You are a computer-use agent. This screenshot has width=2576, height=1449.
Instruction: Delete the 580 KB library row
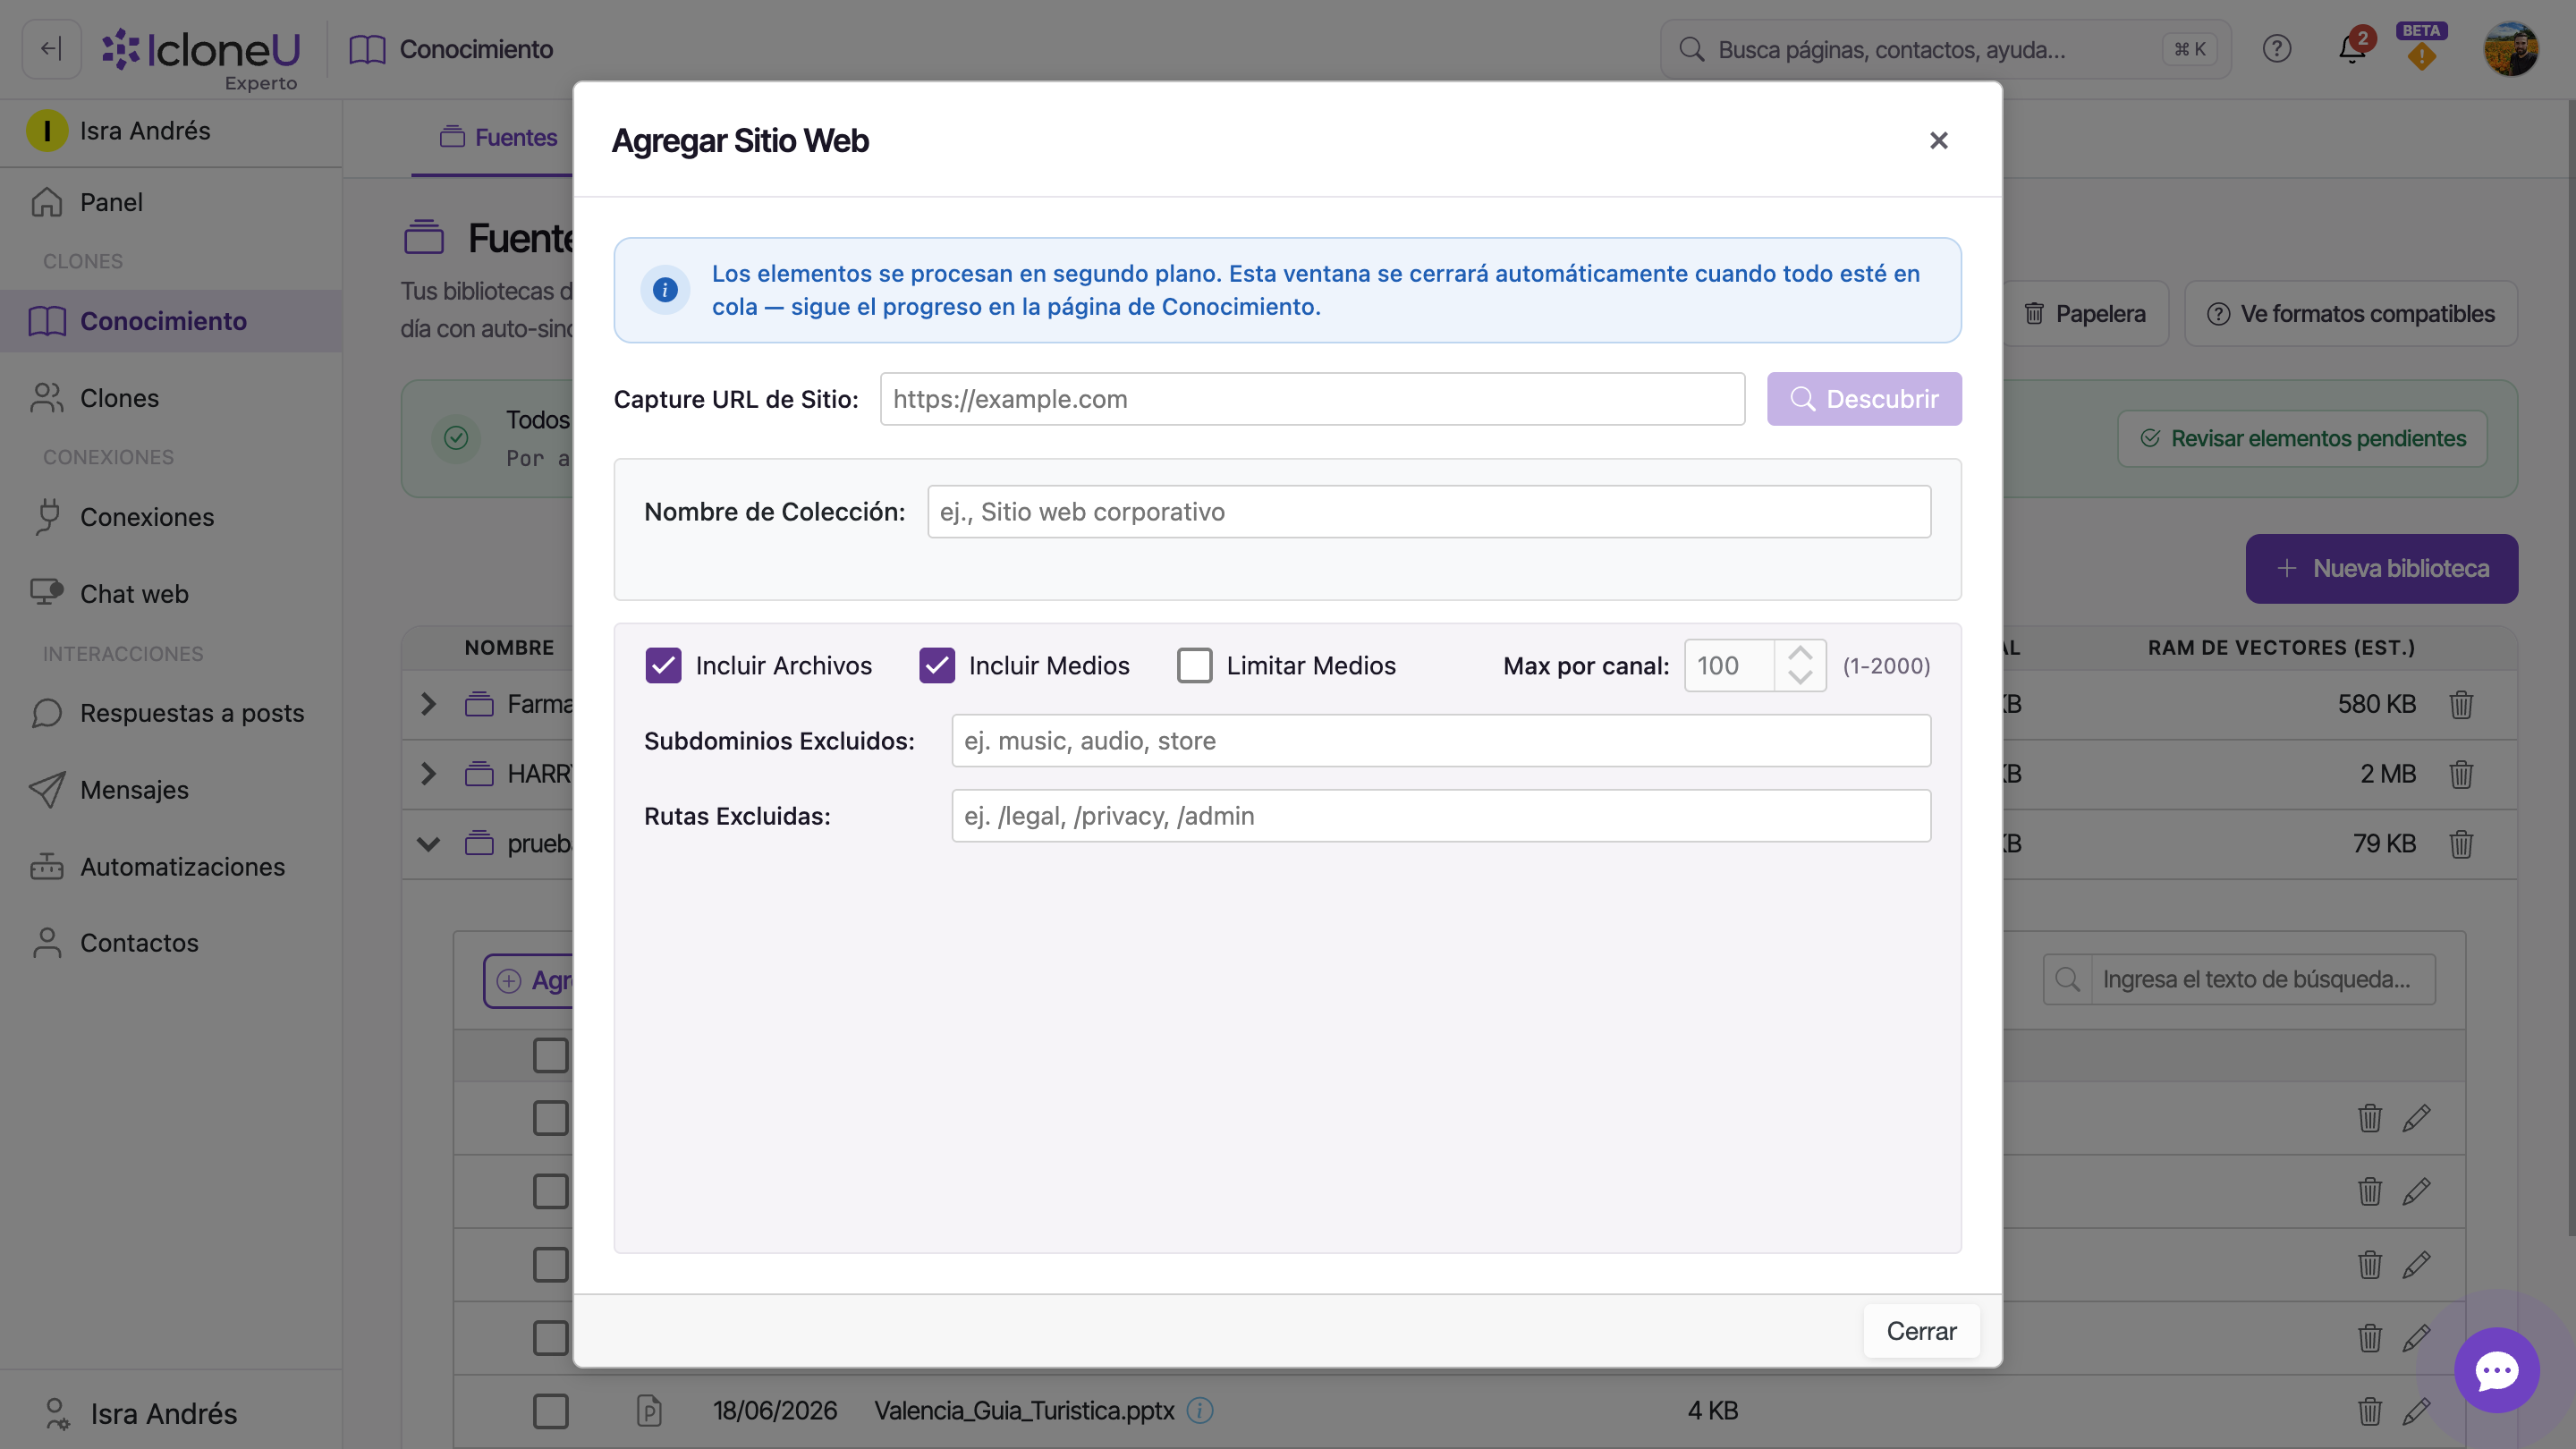(x=2461, y=704)
